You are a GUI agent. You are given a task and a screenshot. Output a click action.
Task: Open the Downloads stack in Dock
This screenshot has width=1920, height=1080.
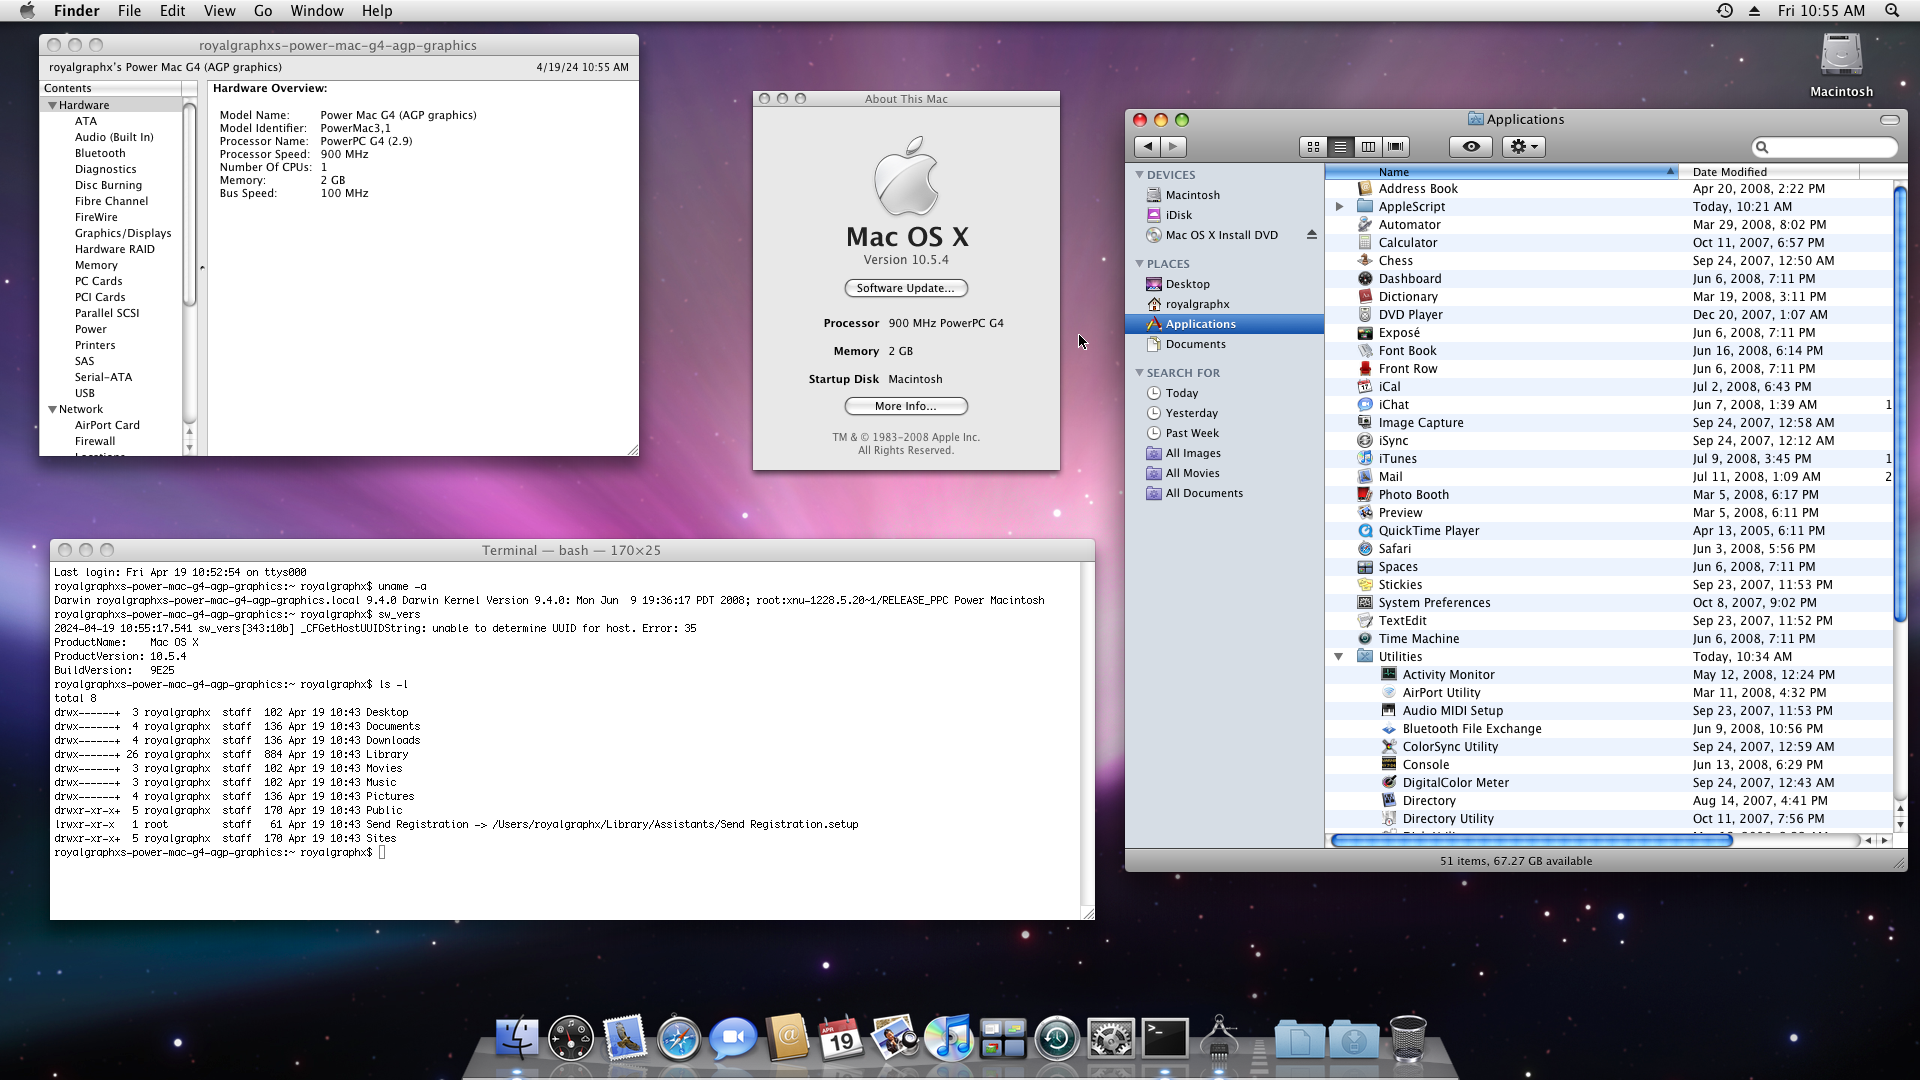(x=1354, y=1039)
